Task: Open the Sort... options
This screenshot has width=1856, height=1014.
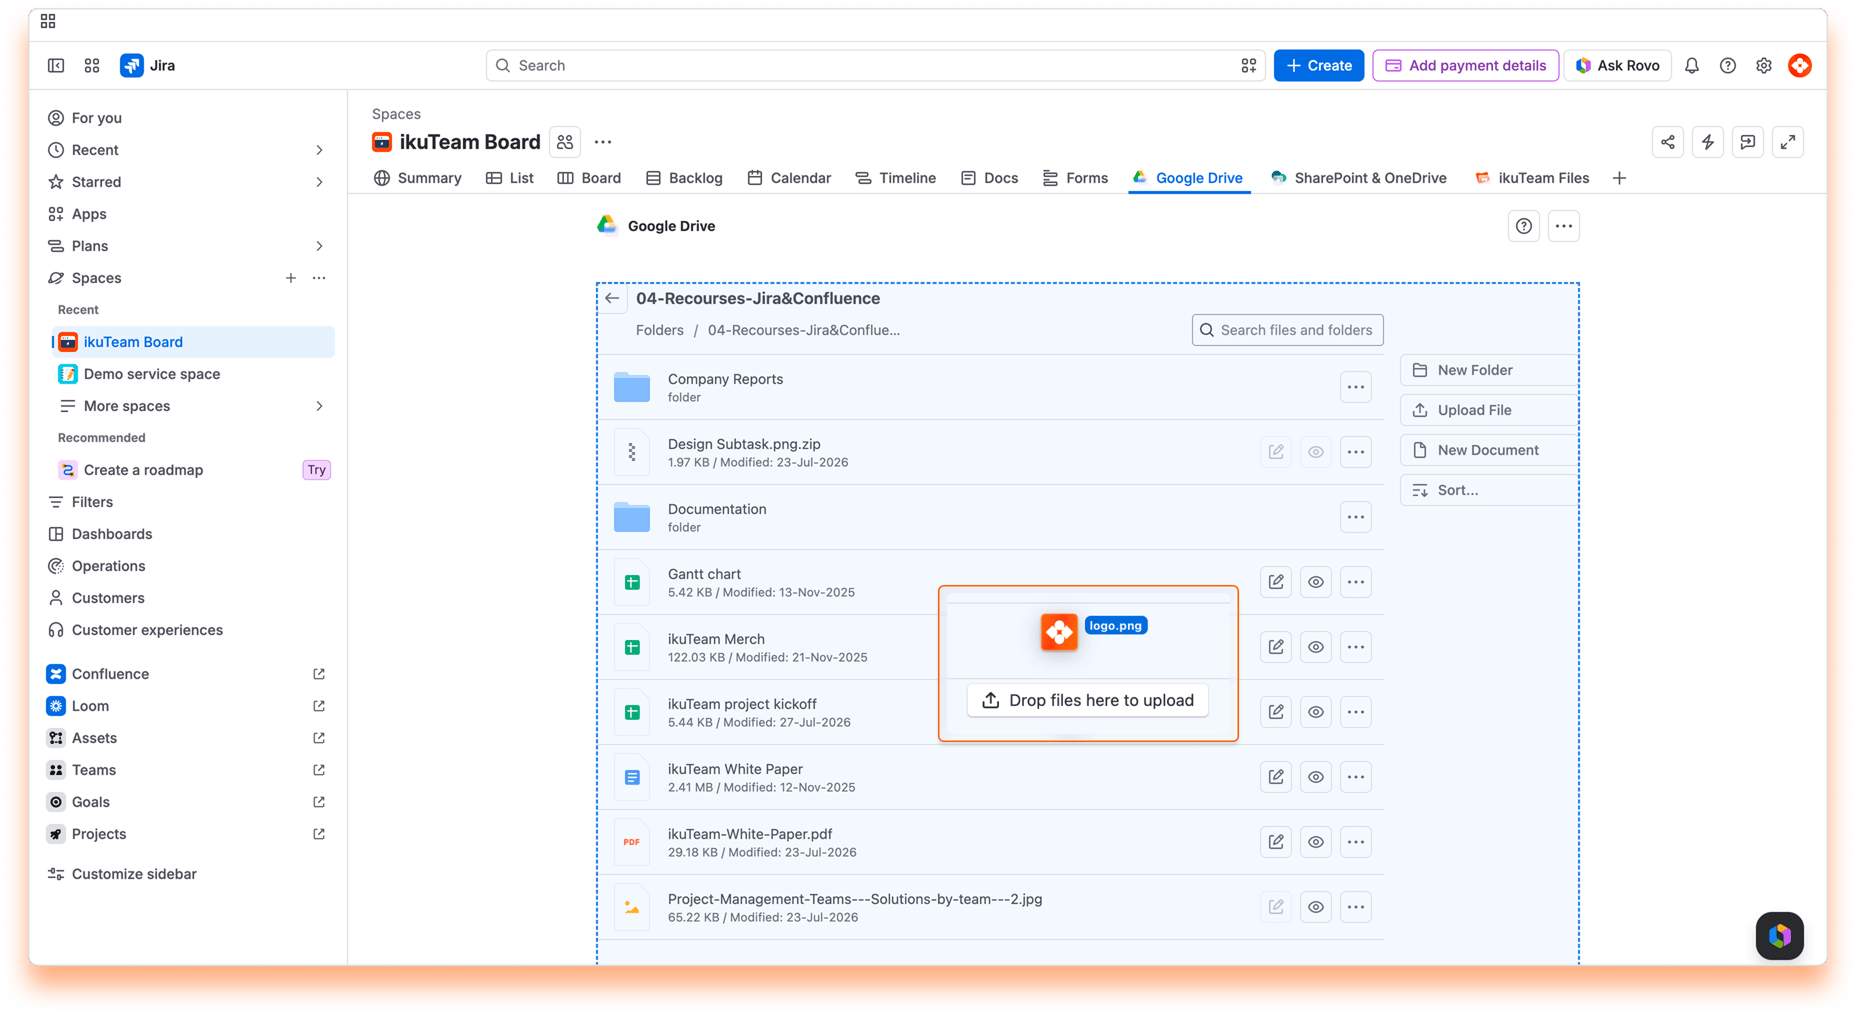Action: 1488,490
